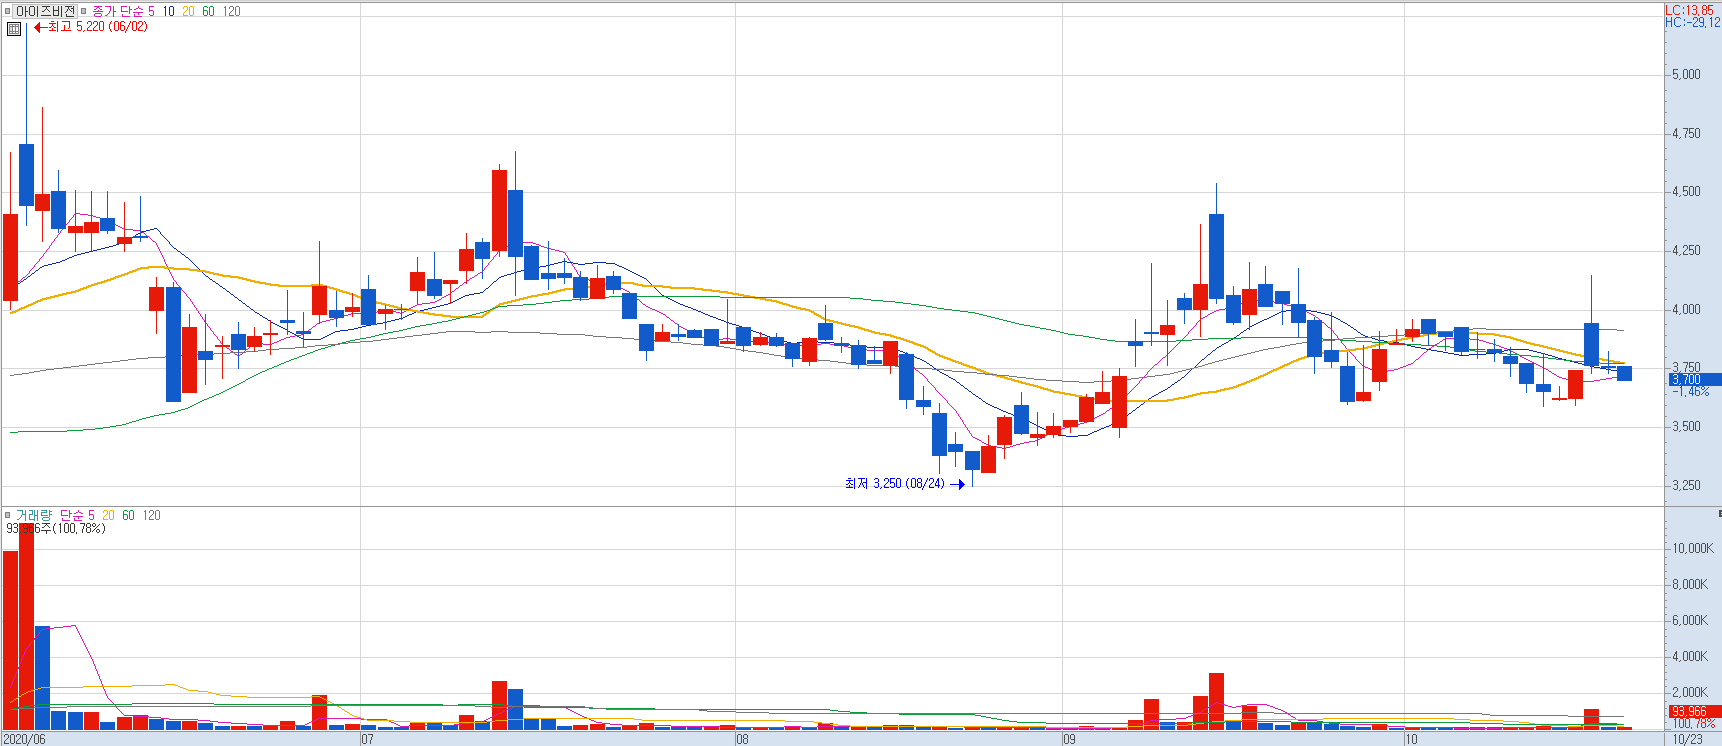Click the 07 month axis label
1722x746 pixels.
pos(367,740)
